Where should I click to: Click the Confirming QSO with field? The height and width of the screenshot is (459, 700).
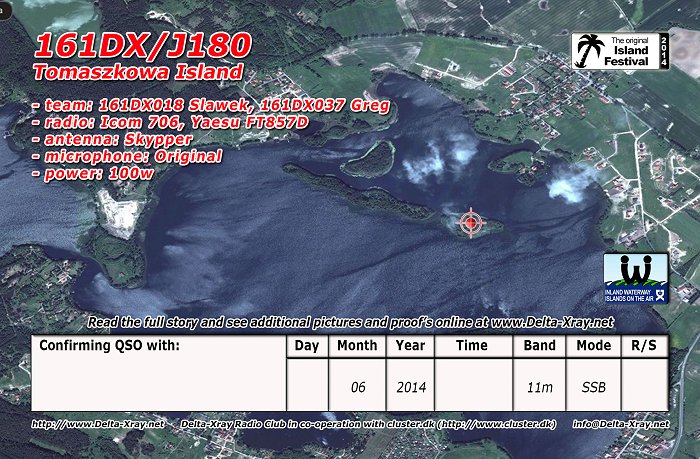pyautogui.click(x=158, y=373)
